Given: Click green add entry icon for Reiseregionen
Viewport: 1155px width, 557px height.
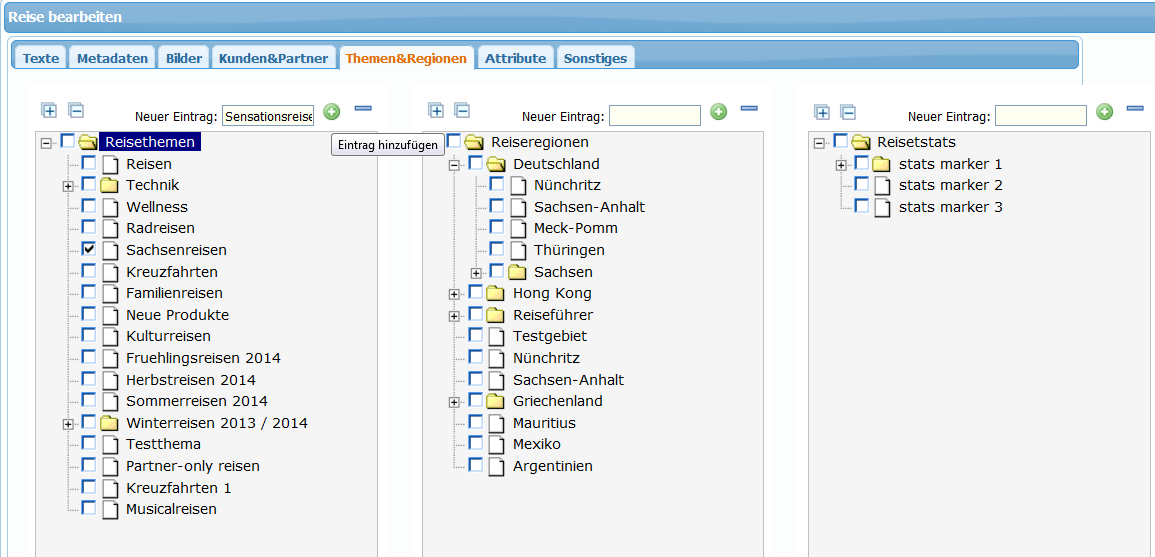Looking at the screenshot, I should [x=718, y=112].
